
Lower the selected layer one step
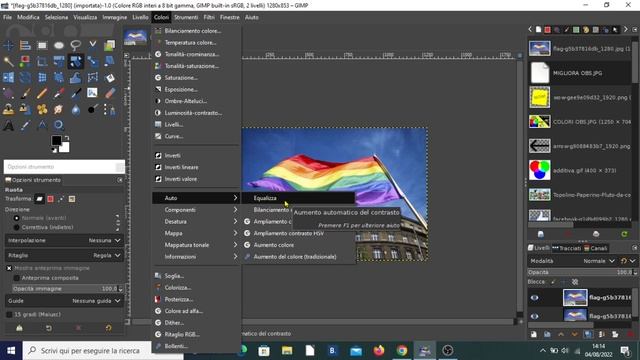point(575,334)
